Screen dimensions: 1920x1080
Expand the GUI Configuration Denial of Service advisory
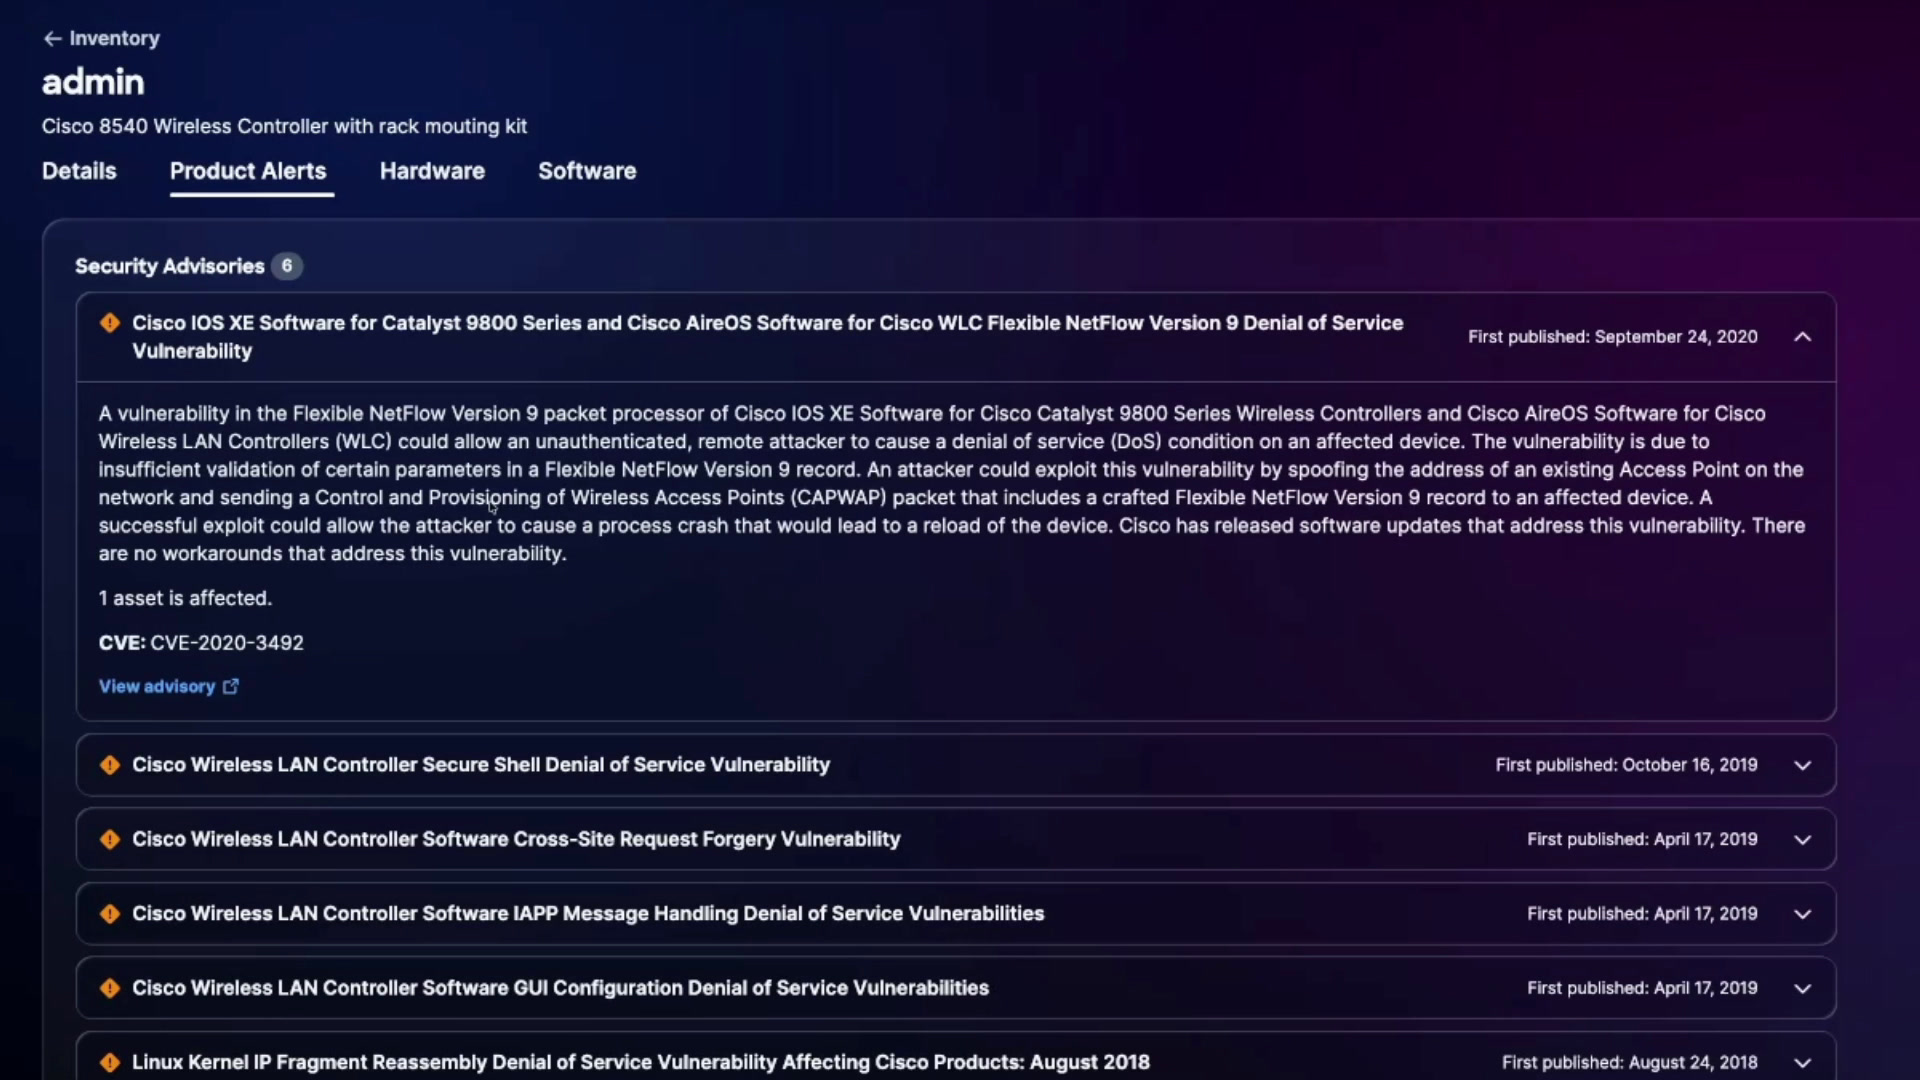(x=1802, y=989)
